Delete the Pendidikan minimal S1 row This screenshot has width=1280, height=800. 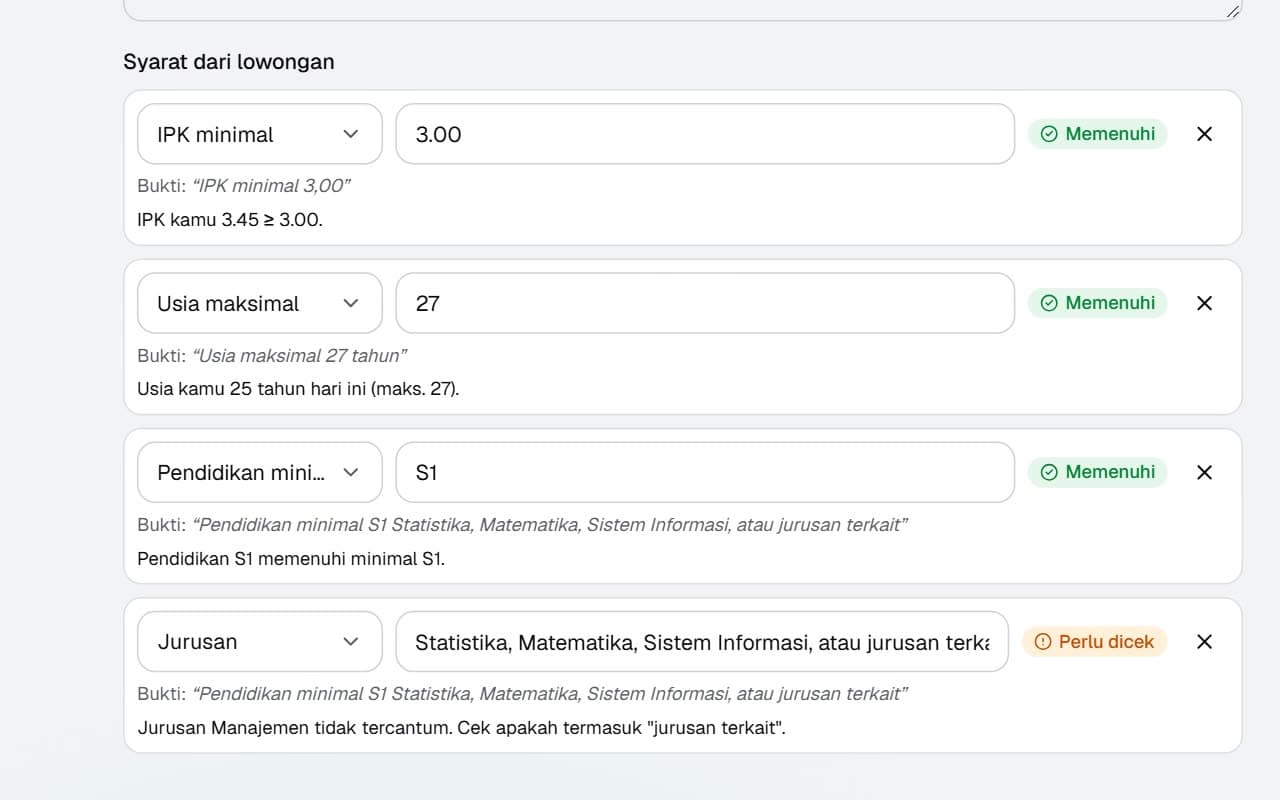point(1204,472)
